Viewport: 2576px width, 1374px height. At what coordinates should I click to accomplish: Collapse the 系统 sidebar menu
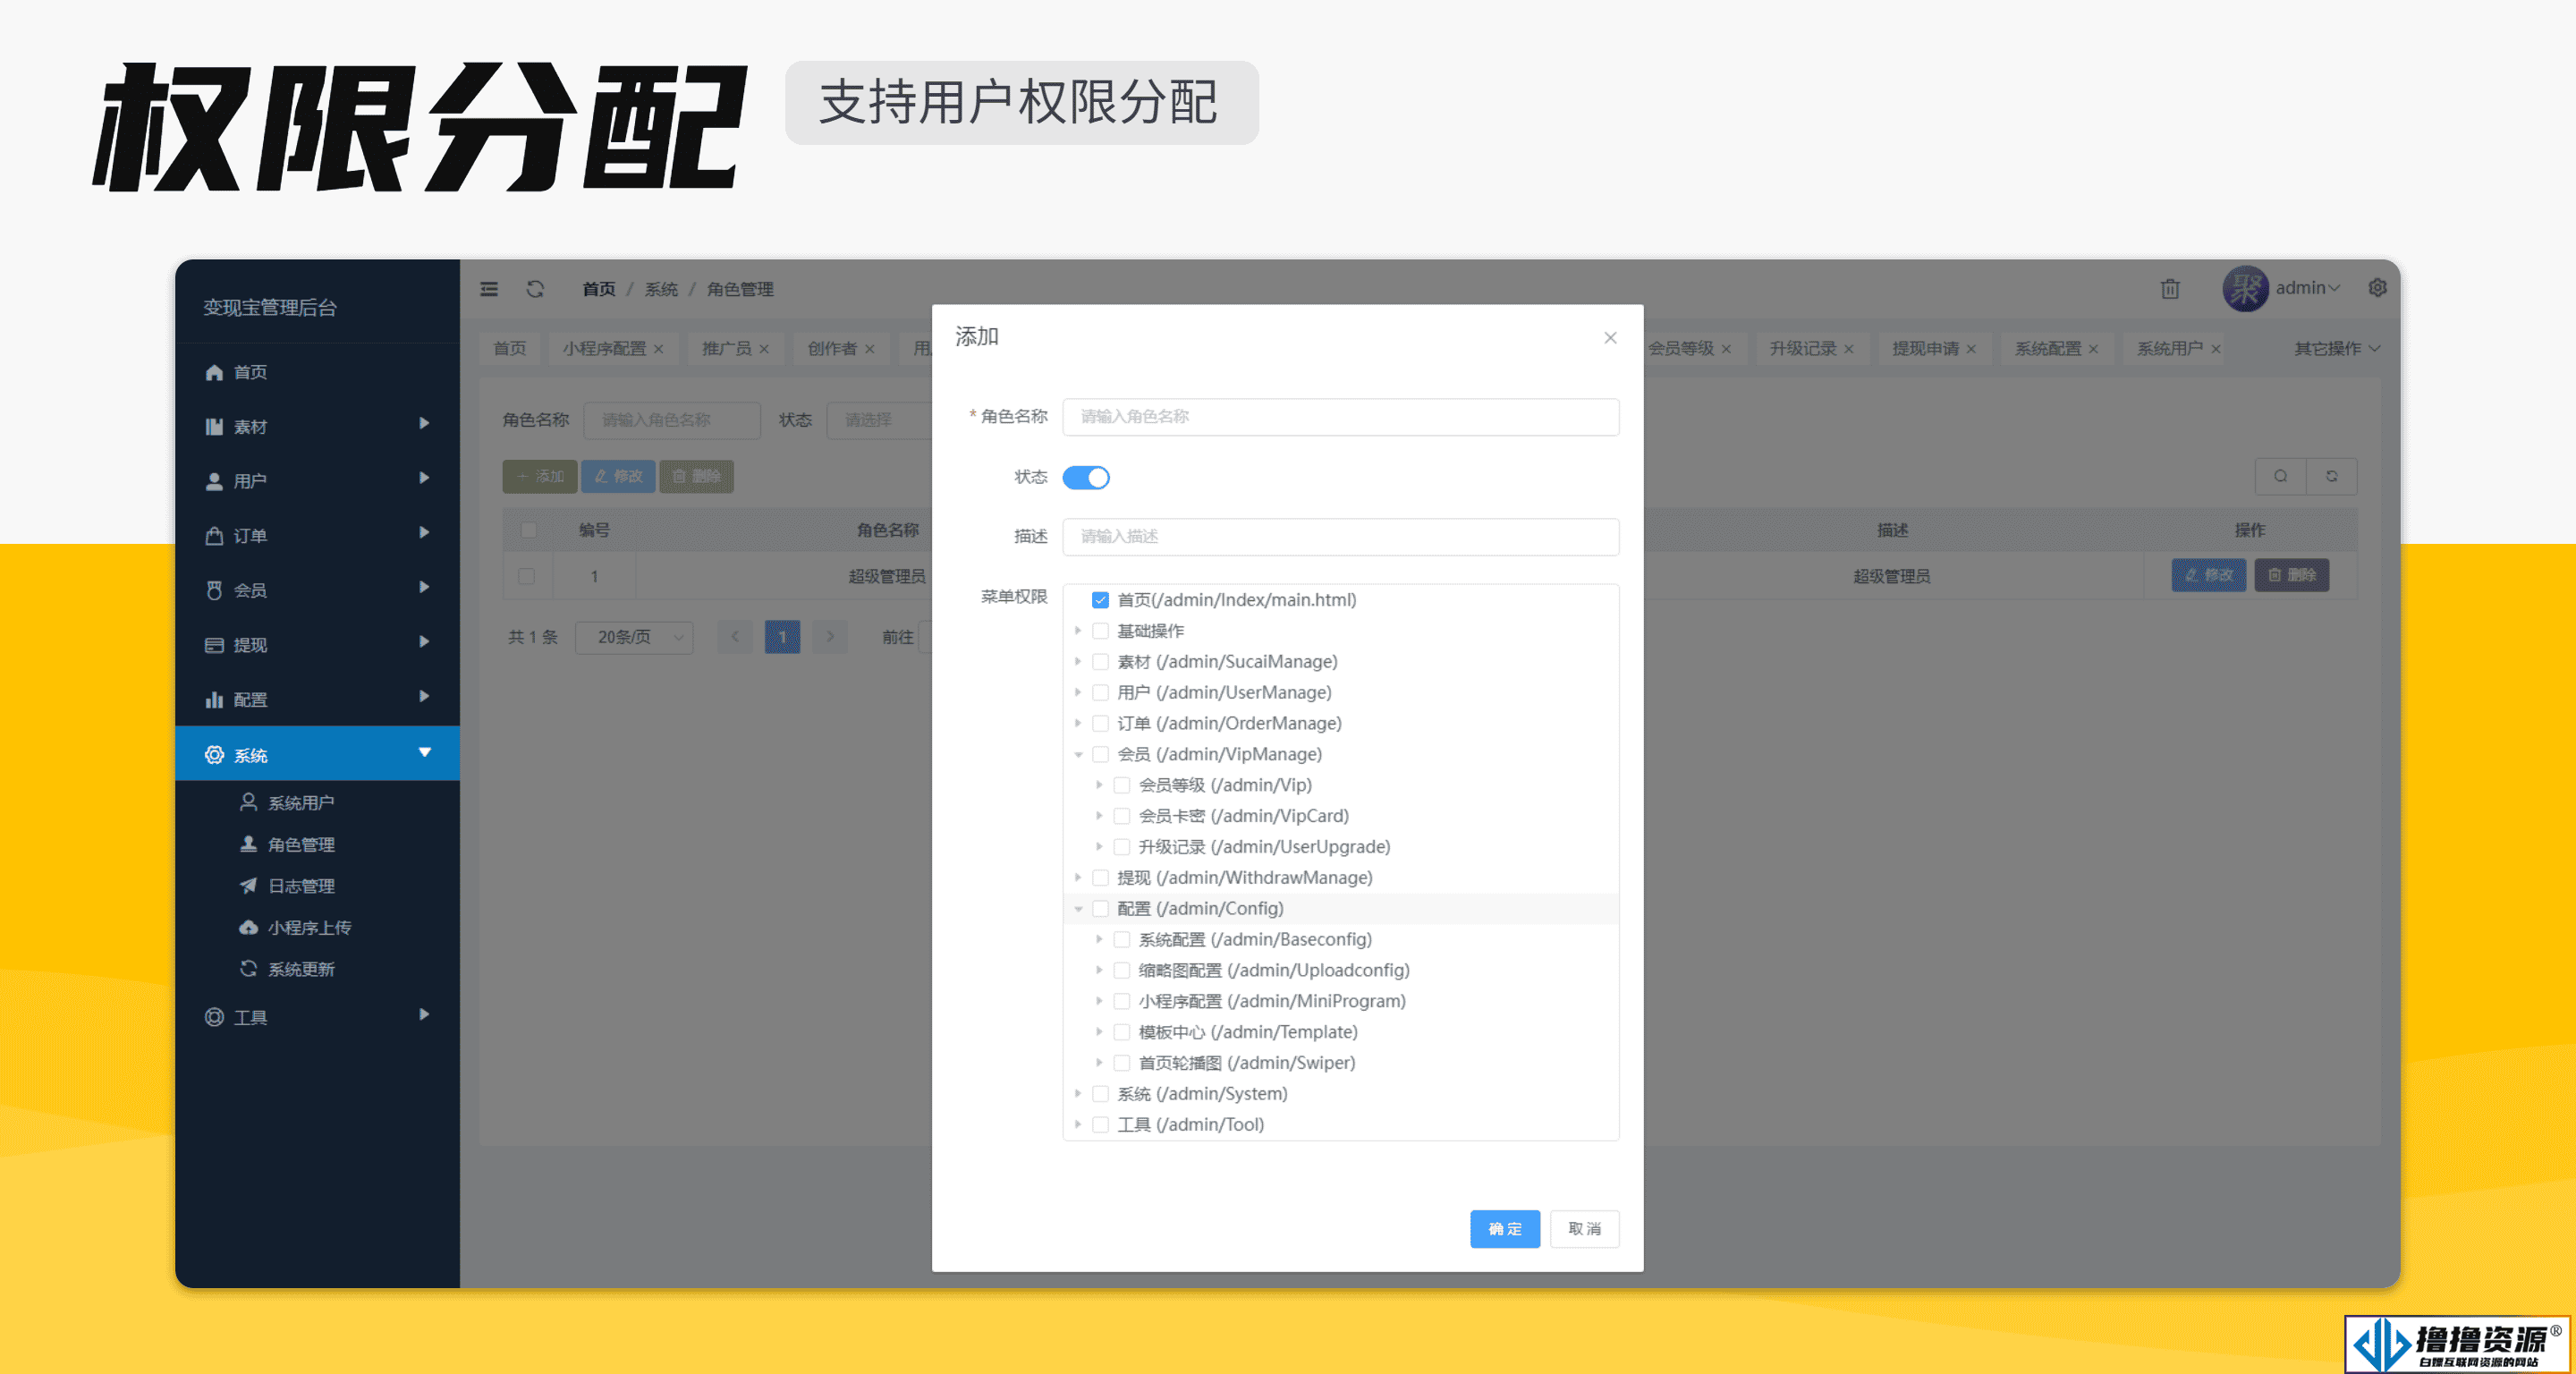(x=317, y=753)
